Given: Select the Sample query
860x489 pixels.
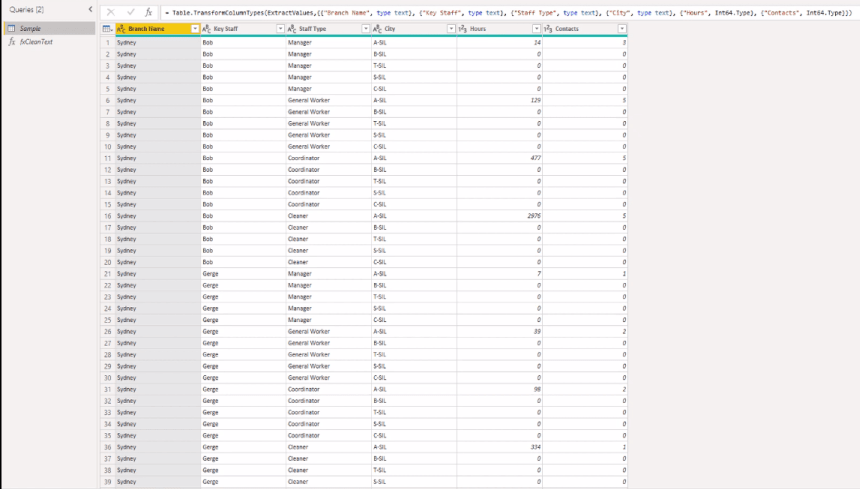Looking at the screenshot, I should tap(49, 29).
